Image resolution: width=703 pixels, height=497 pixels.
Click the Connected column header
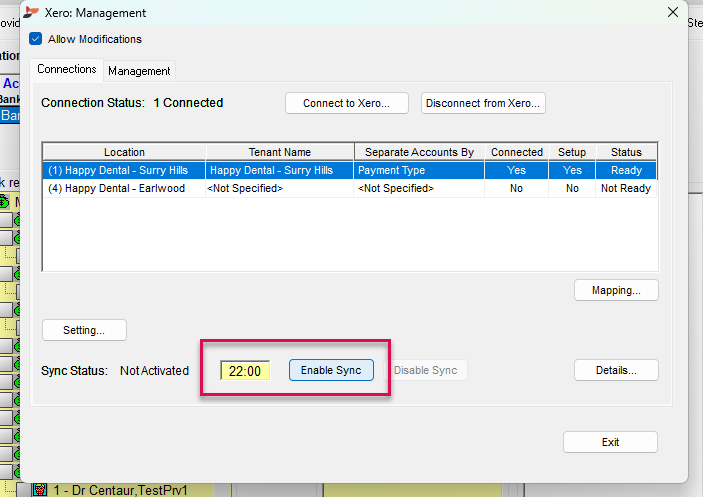tap(516, 152)
